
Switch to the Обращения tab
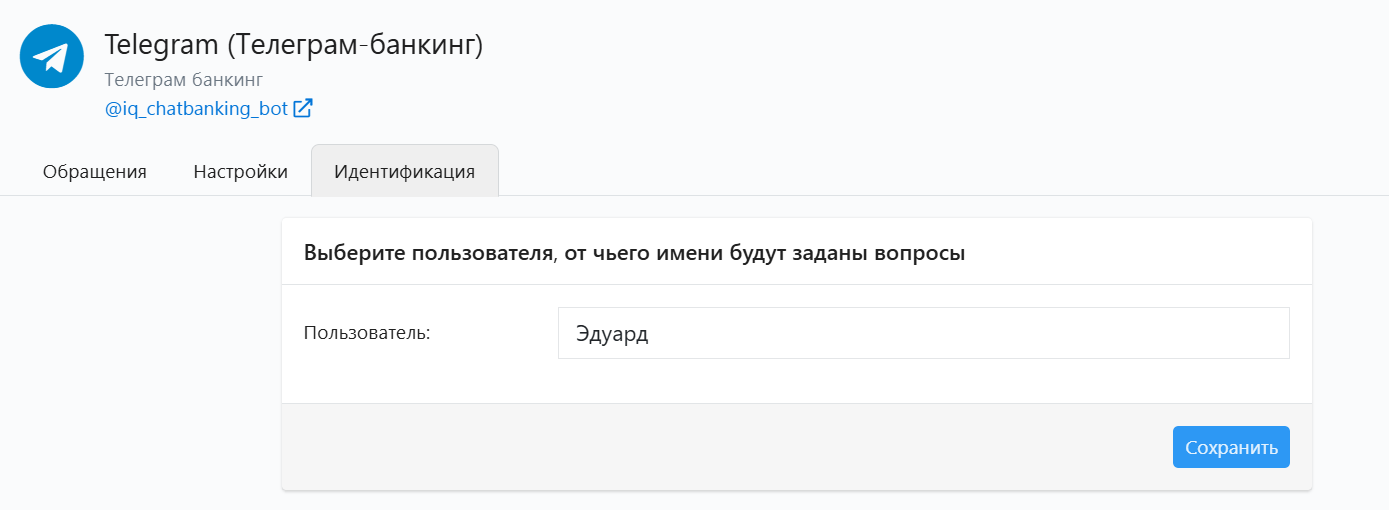(x=95, y=171)
